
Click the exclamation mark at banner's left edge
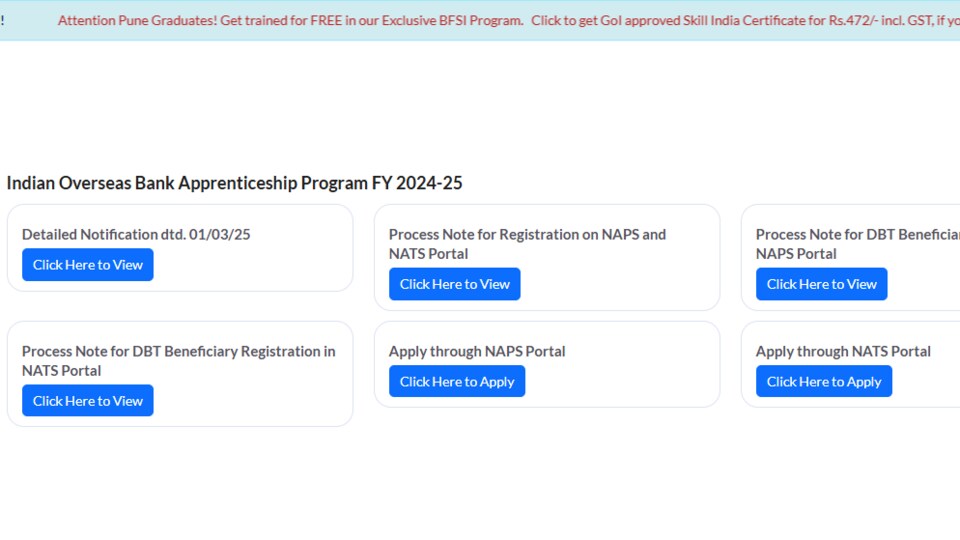[2, 20]
